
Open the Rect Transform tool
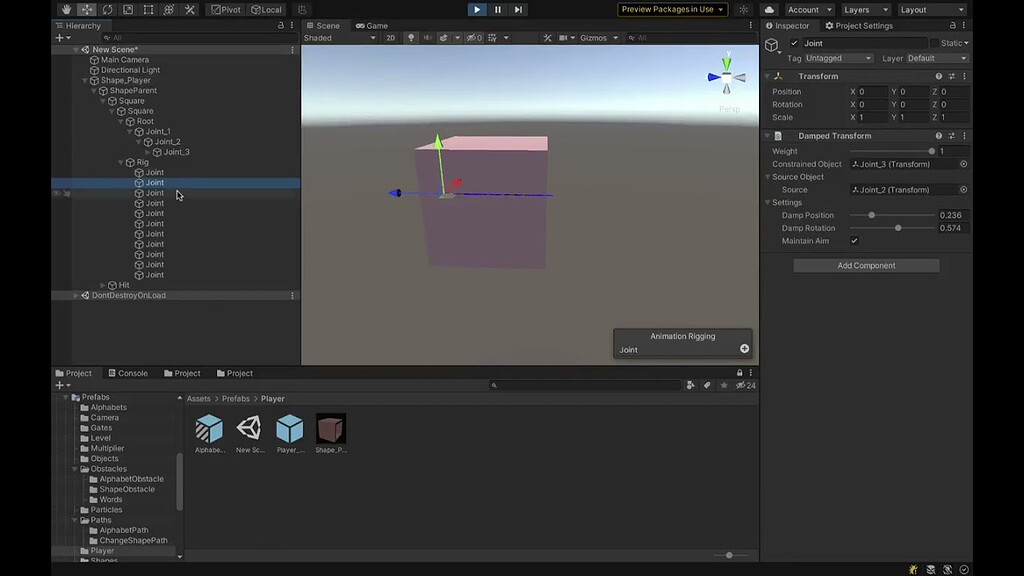point(147,9)
